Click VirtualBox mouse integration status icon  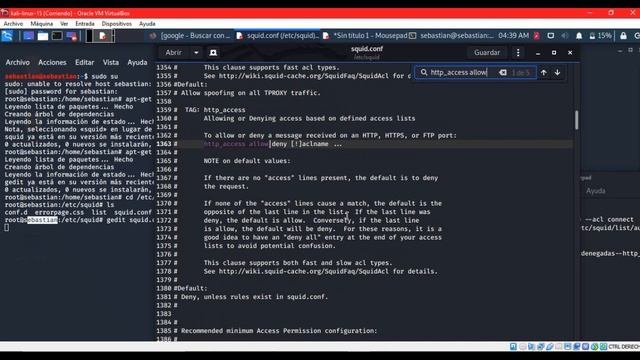[x=595, y=347]
